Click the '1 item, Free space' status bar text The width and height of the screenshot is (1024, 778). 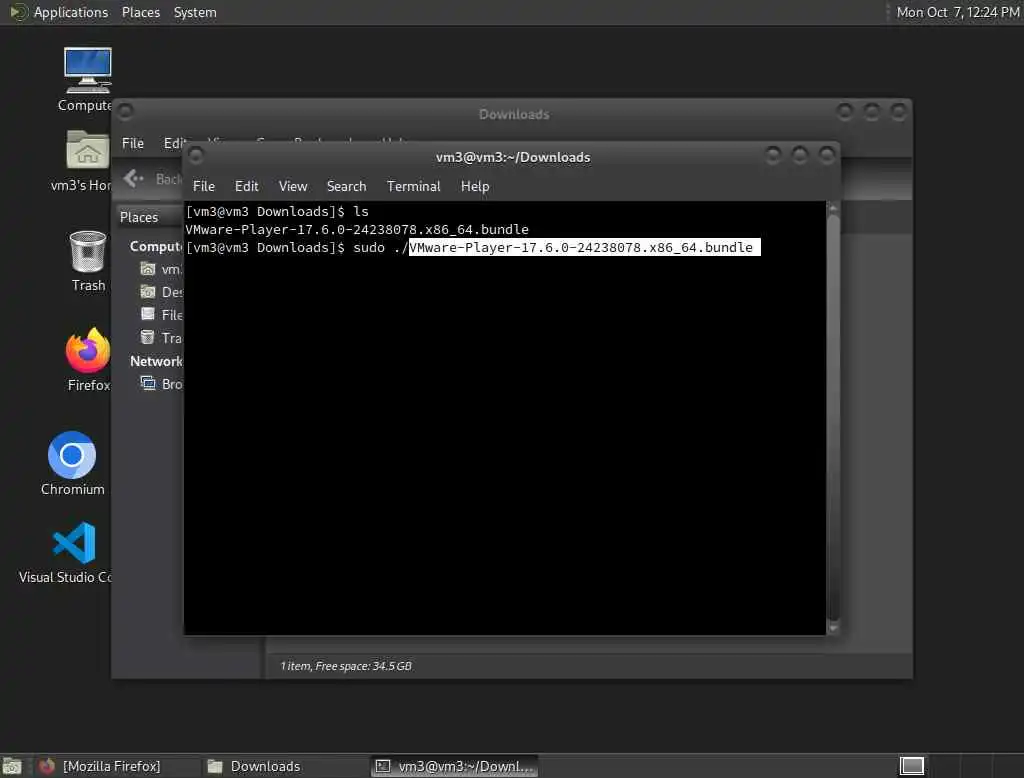click(x=346, y=666)
